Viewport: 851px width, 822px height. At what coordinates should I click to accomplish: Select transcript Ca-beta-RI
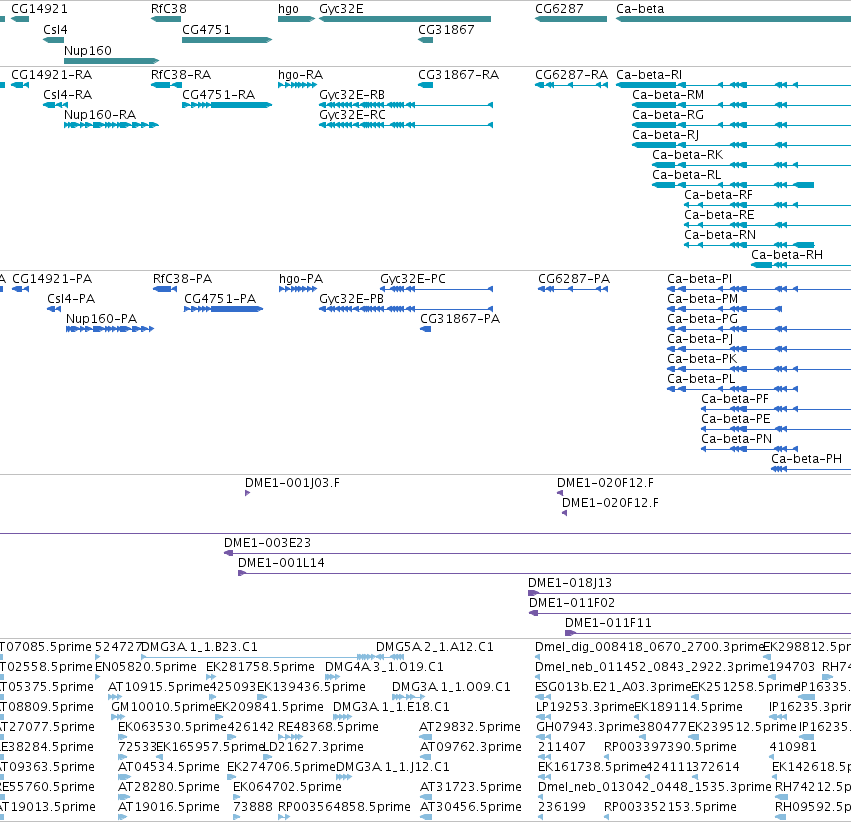(649, 75)
